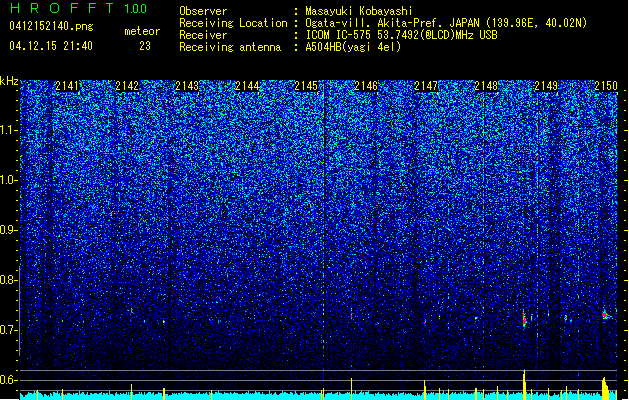Click the name Masayuki Kobayashi
The width and height of the screenshot is (629, 400).
359,11
